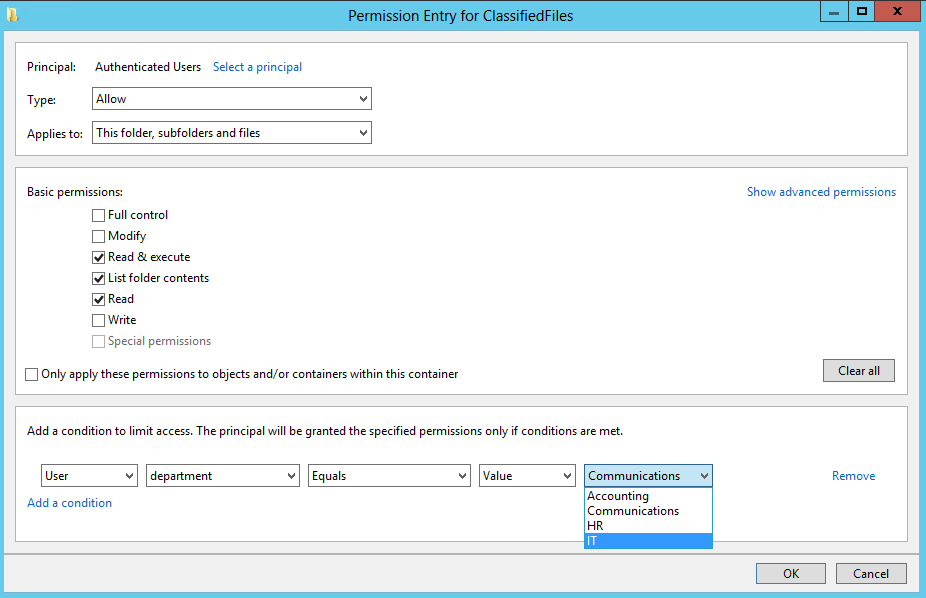Open the Type dropdown set to Allow

(x=231, y=99)
